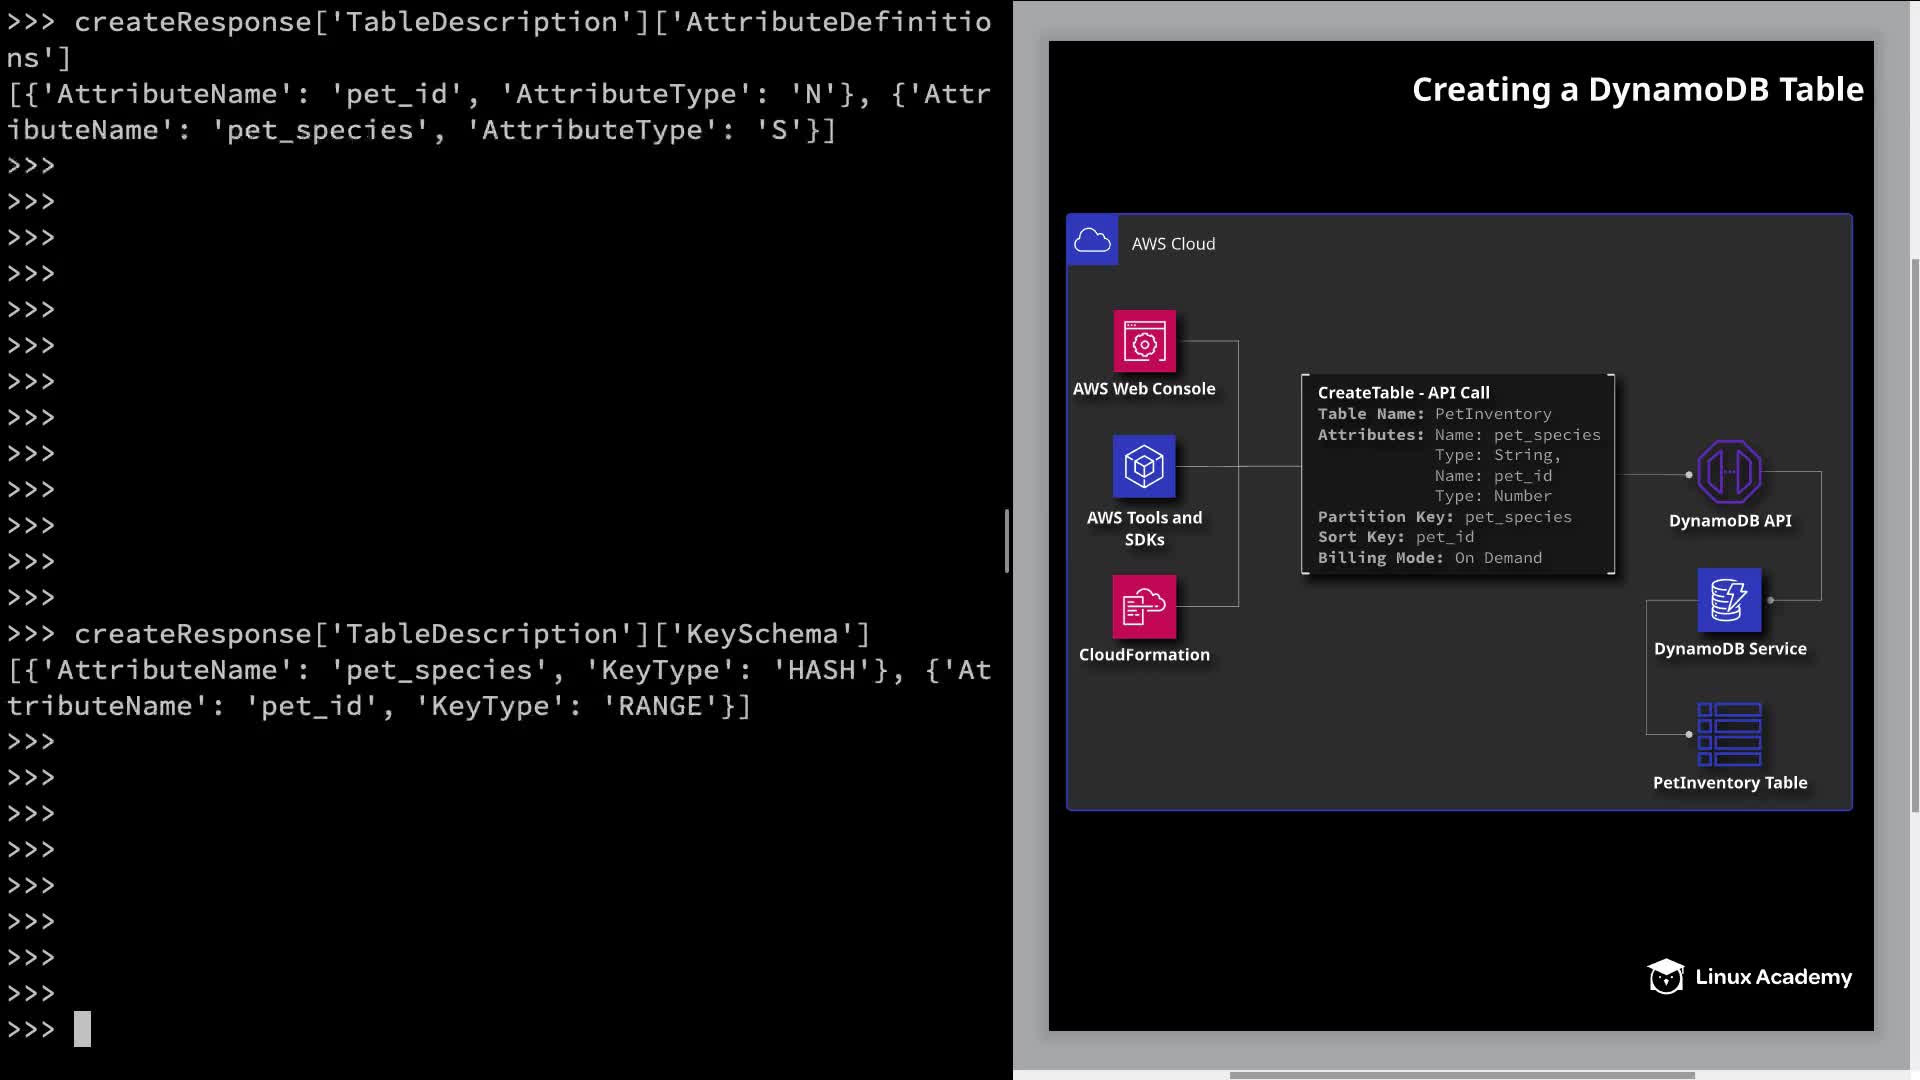Click the 'Billing Mode: On Demand' text line
The height and width of the screenshot is (1080, 1920).
click(1429, 558)
